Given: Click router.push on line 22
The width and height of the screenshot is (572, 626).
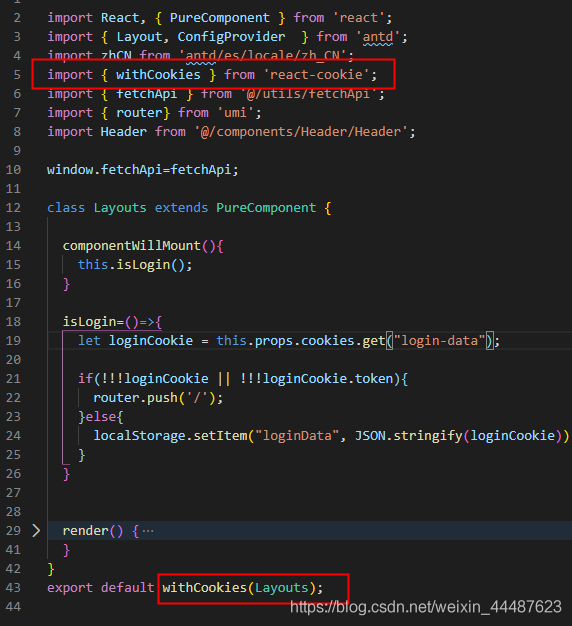Looking at the screenshot, I should tap(135, 398).
